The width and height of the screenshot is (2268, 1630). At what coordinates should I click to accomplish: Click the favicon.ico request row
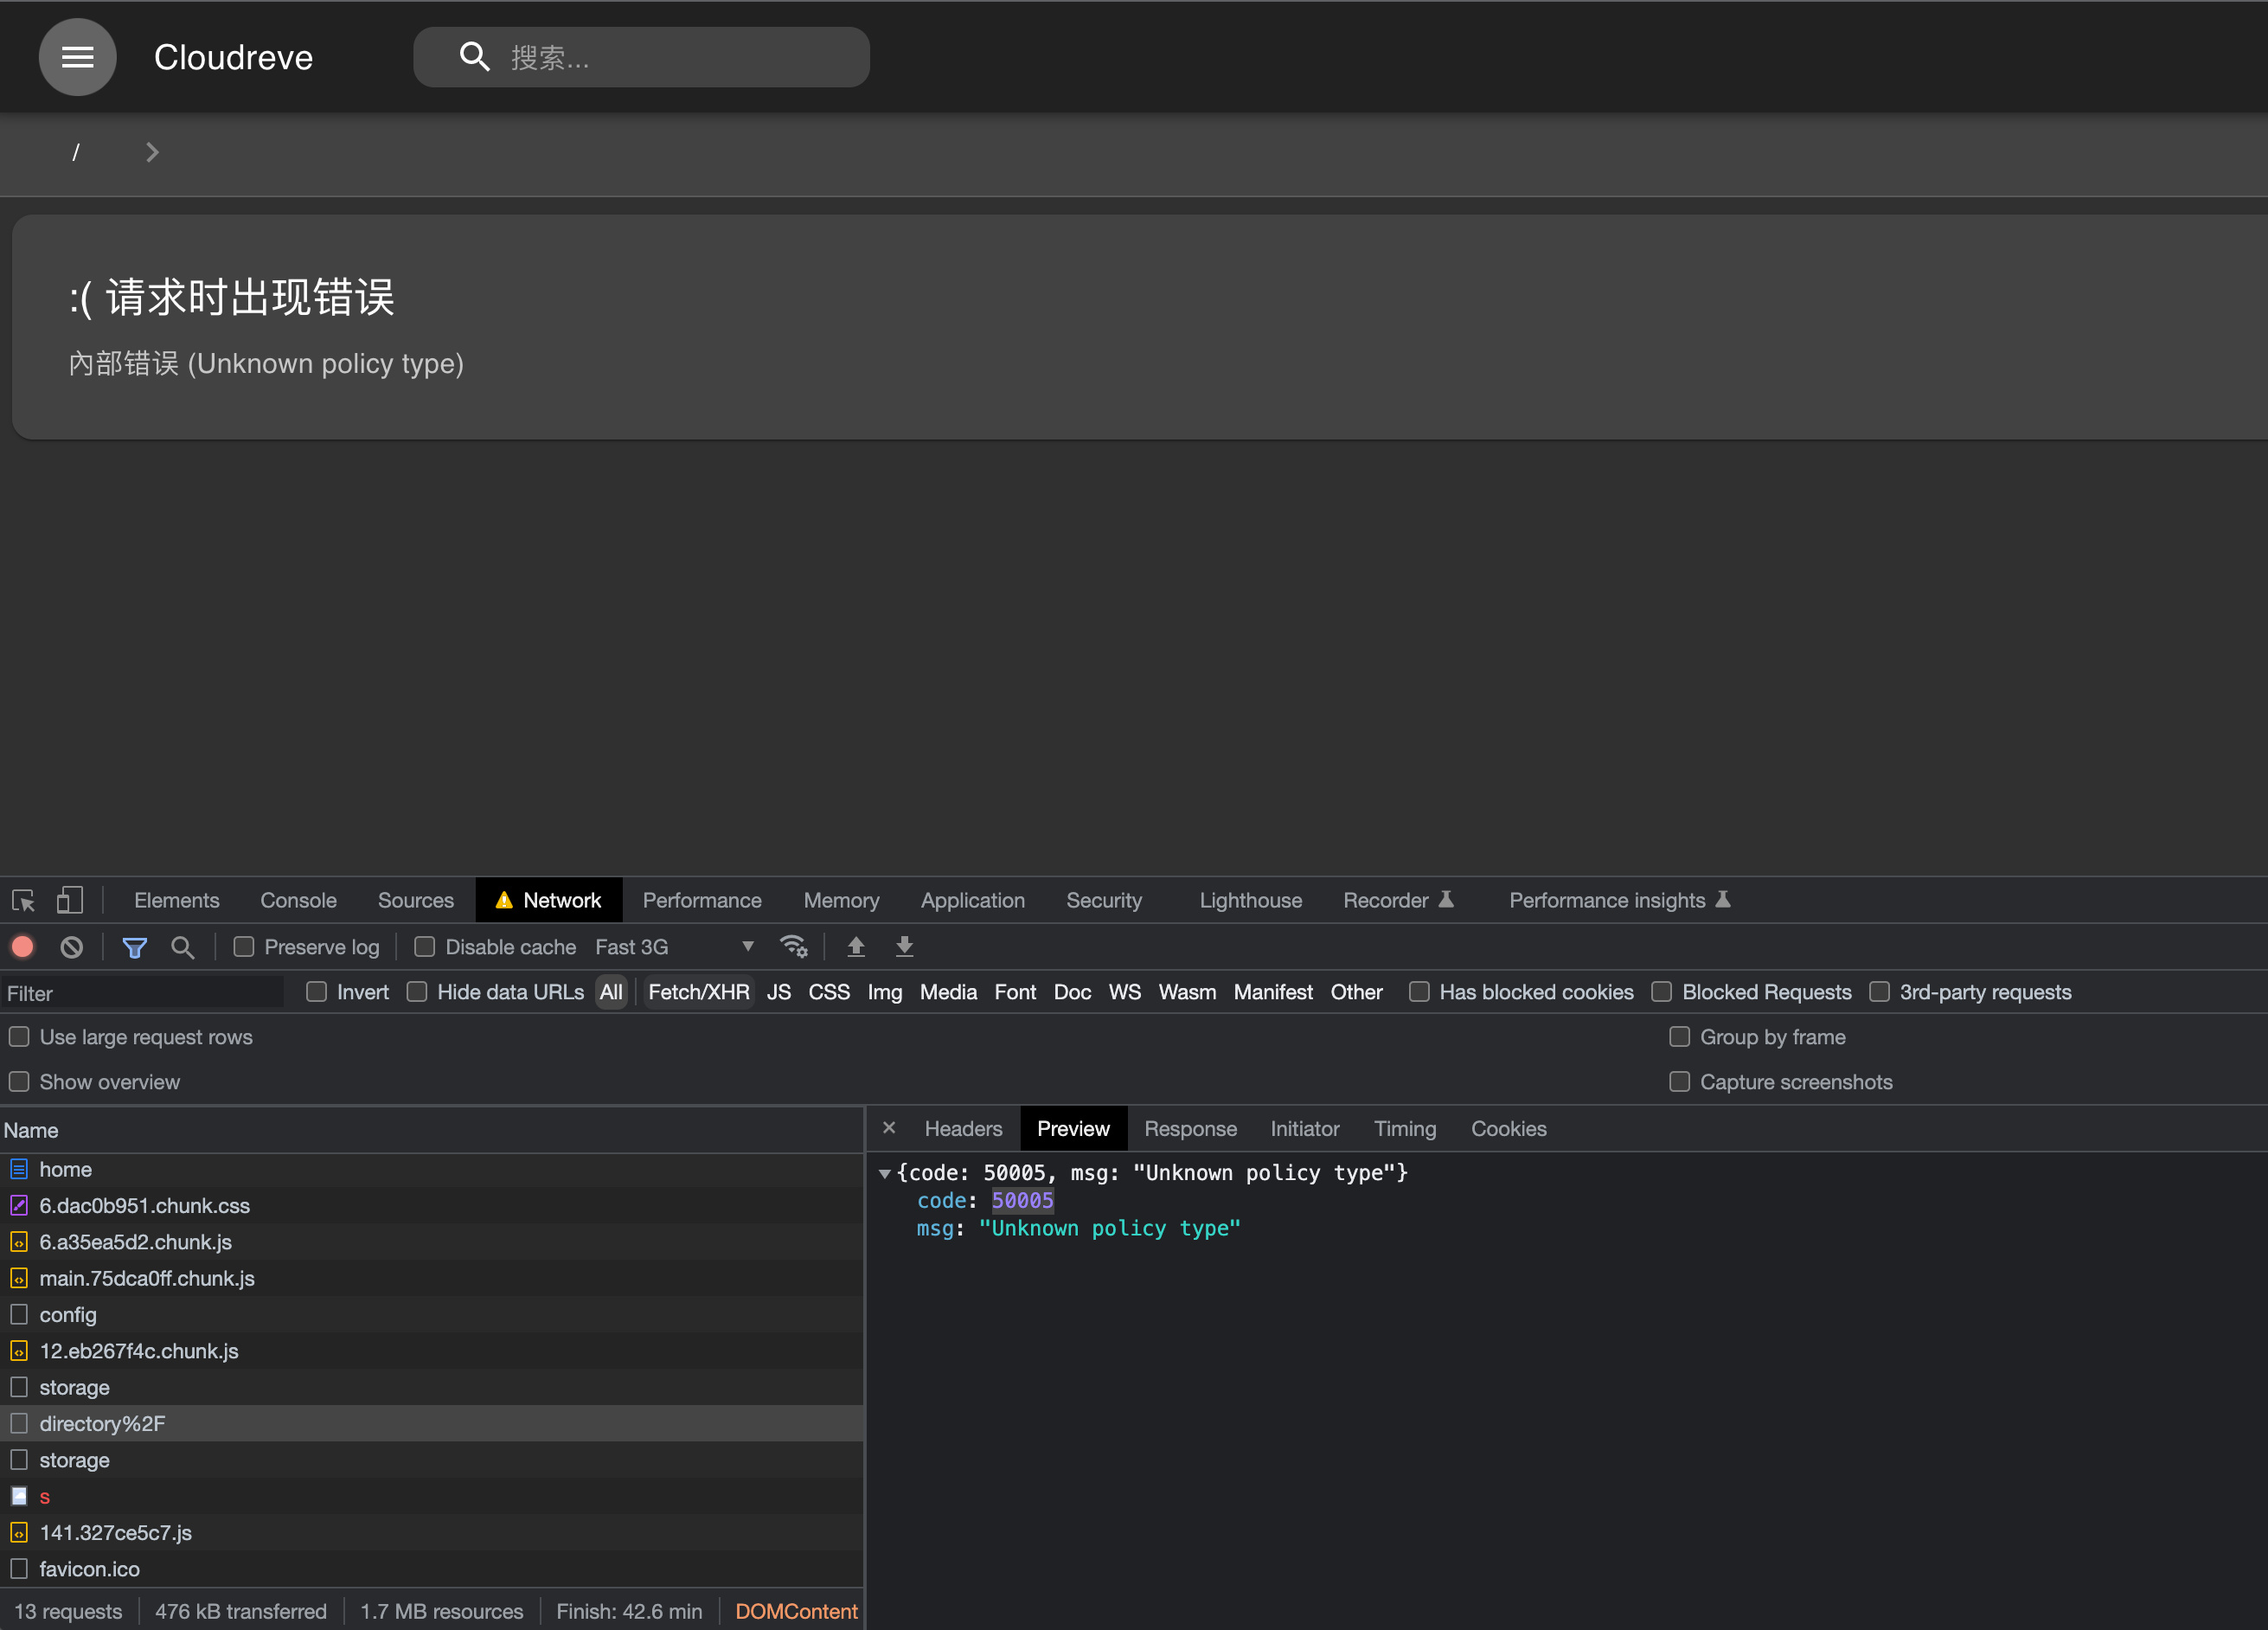[x=90, y=1569]
